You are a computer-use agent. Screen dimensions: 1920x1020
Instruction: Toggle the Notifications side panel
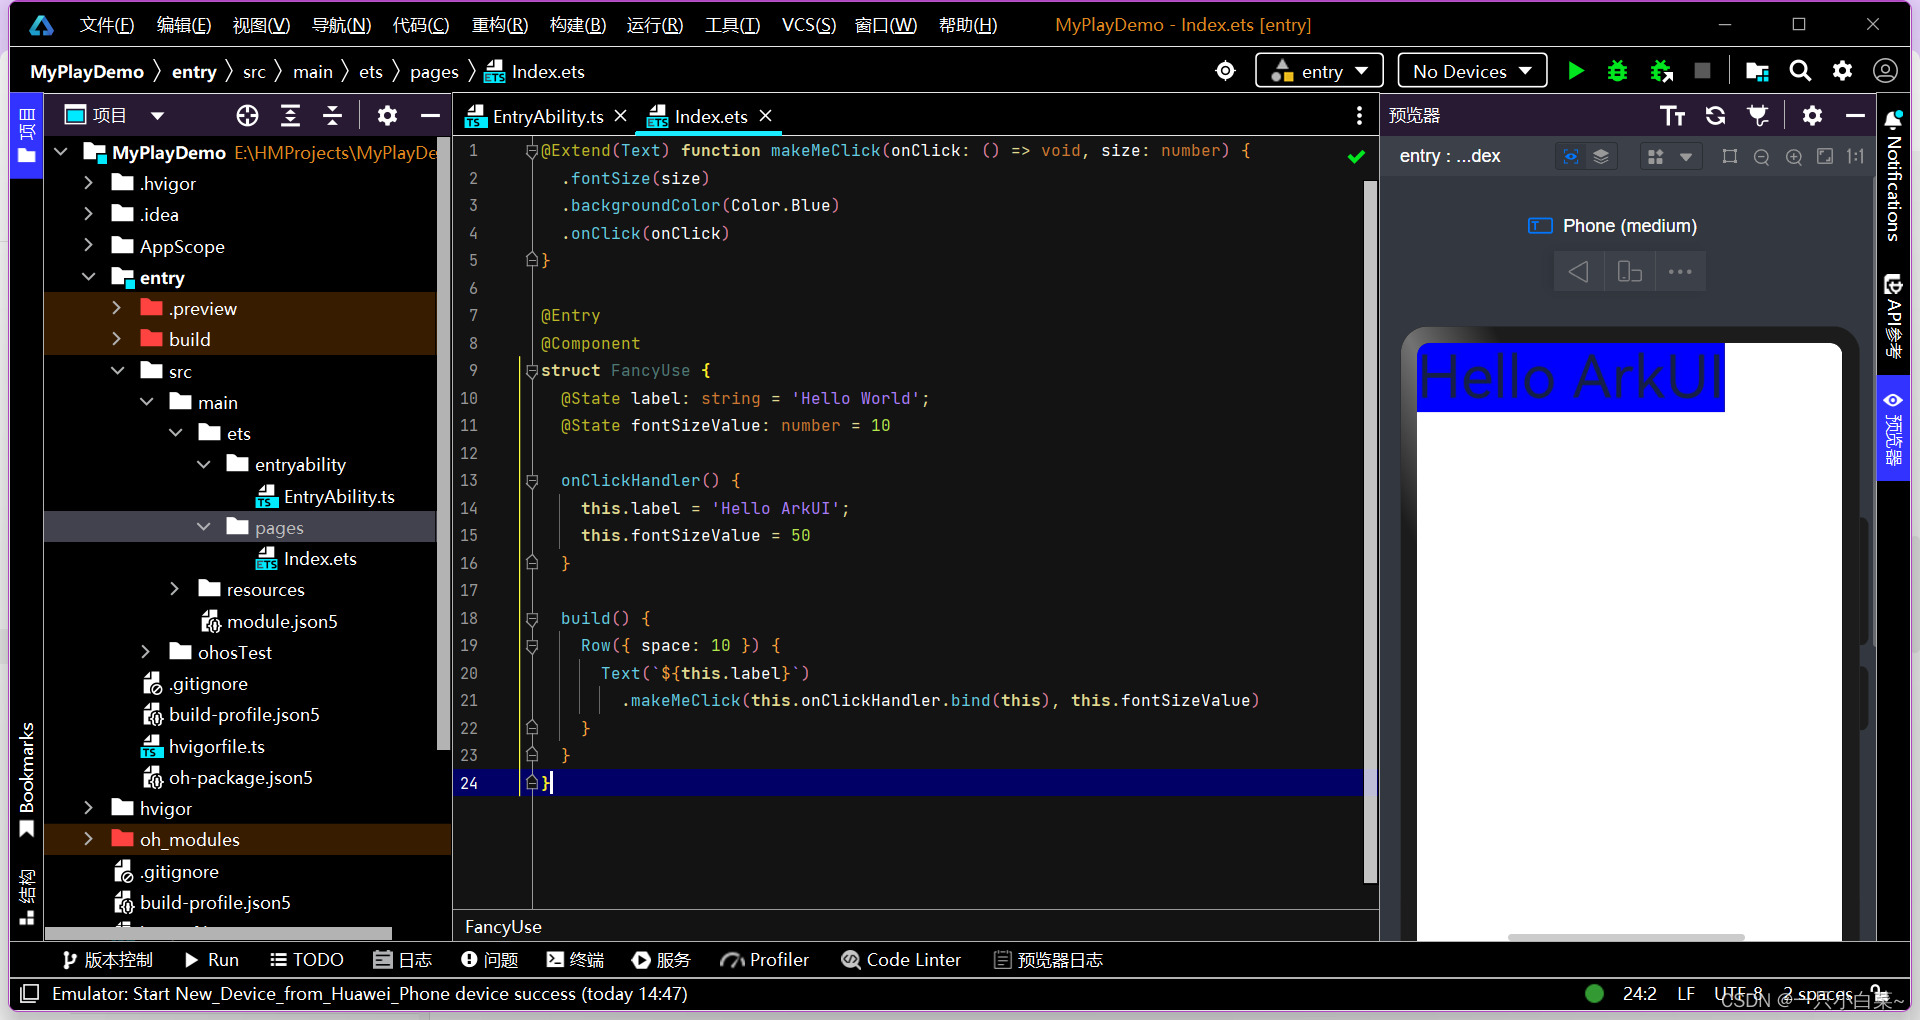(x=1893, y=175)
